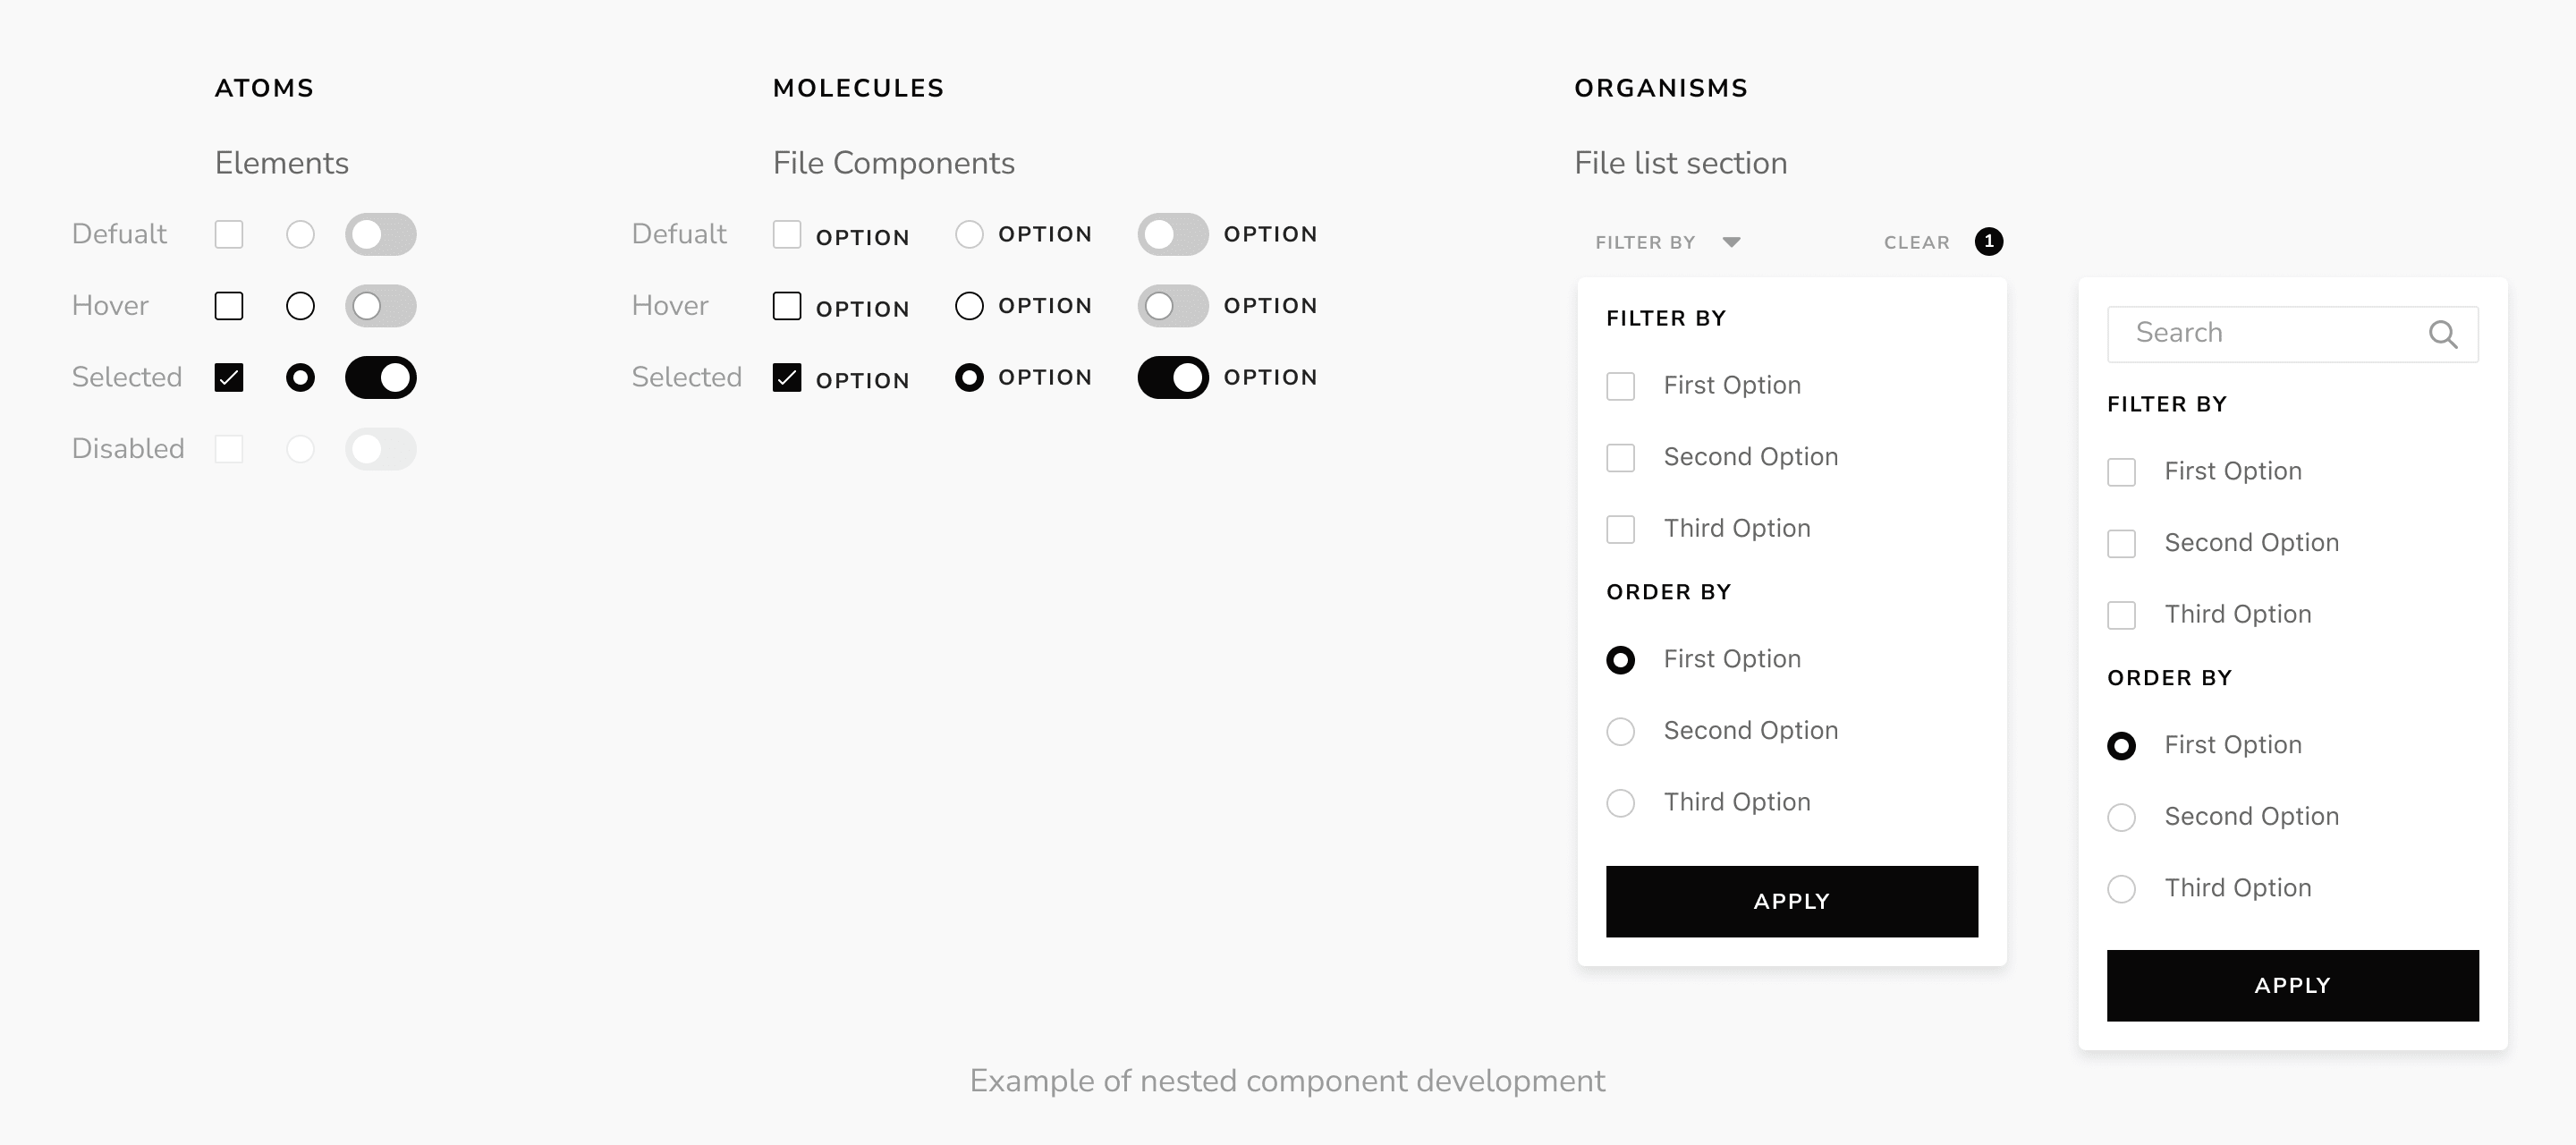This screenshot has height=1145, width=2576.
Task: Toggle the Hover OPTION switch in Molecules
Action: pos(1173,306)
